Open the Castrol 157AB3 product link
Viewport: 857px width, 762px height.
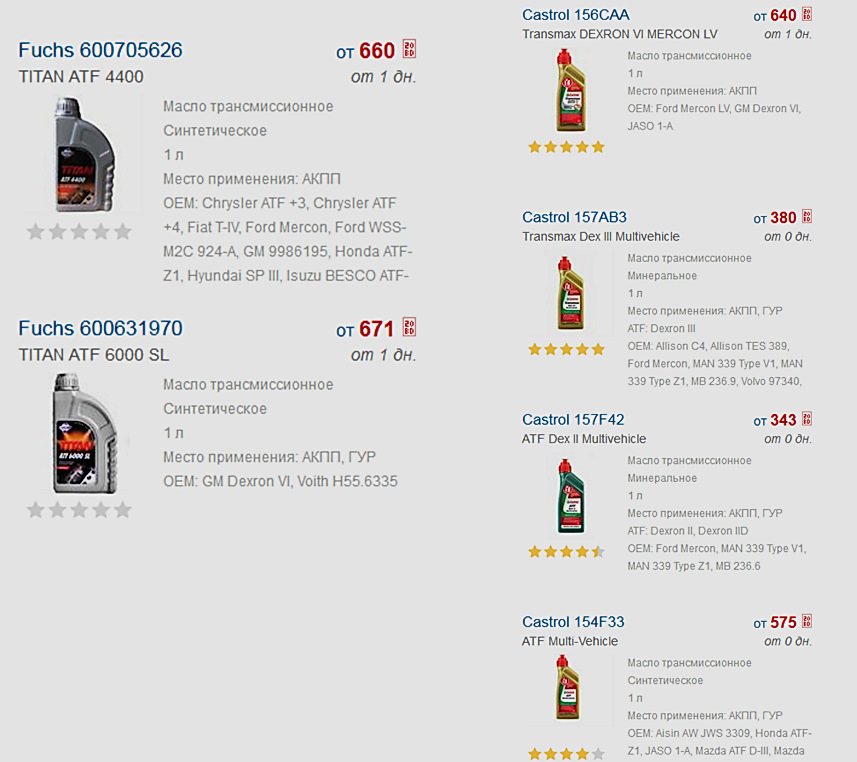pos(574,217)
